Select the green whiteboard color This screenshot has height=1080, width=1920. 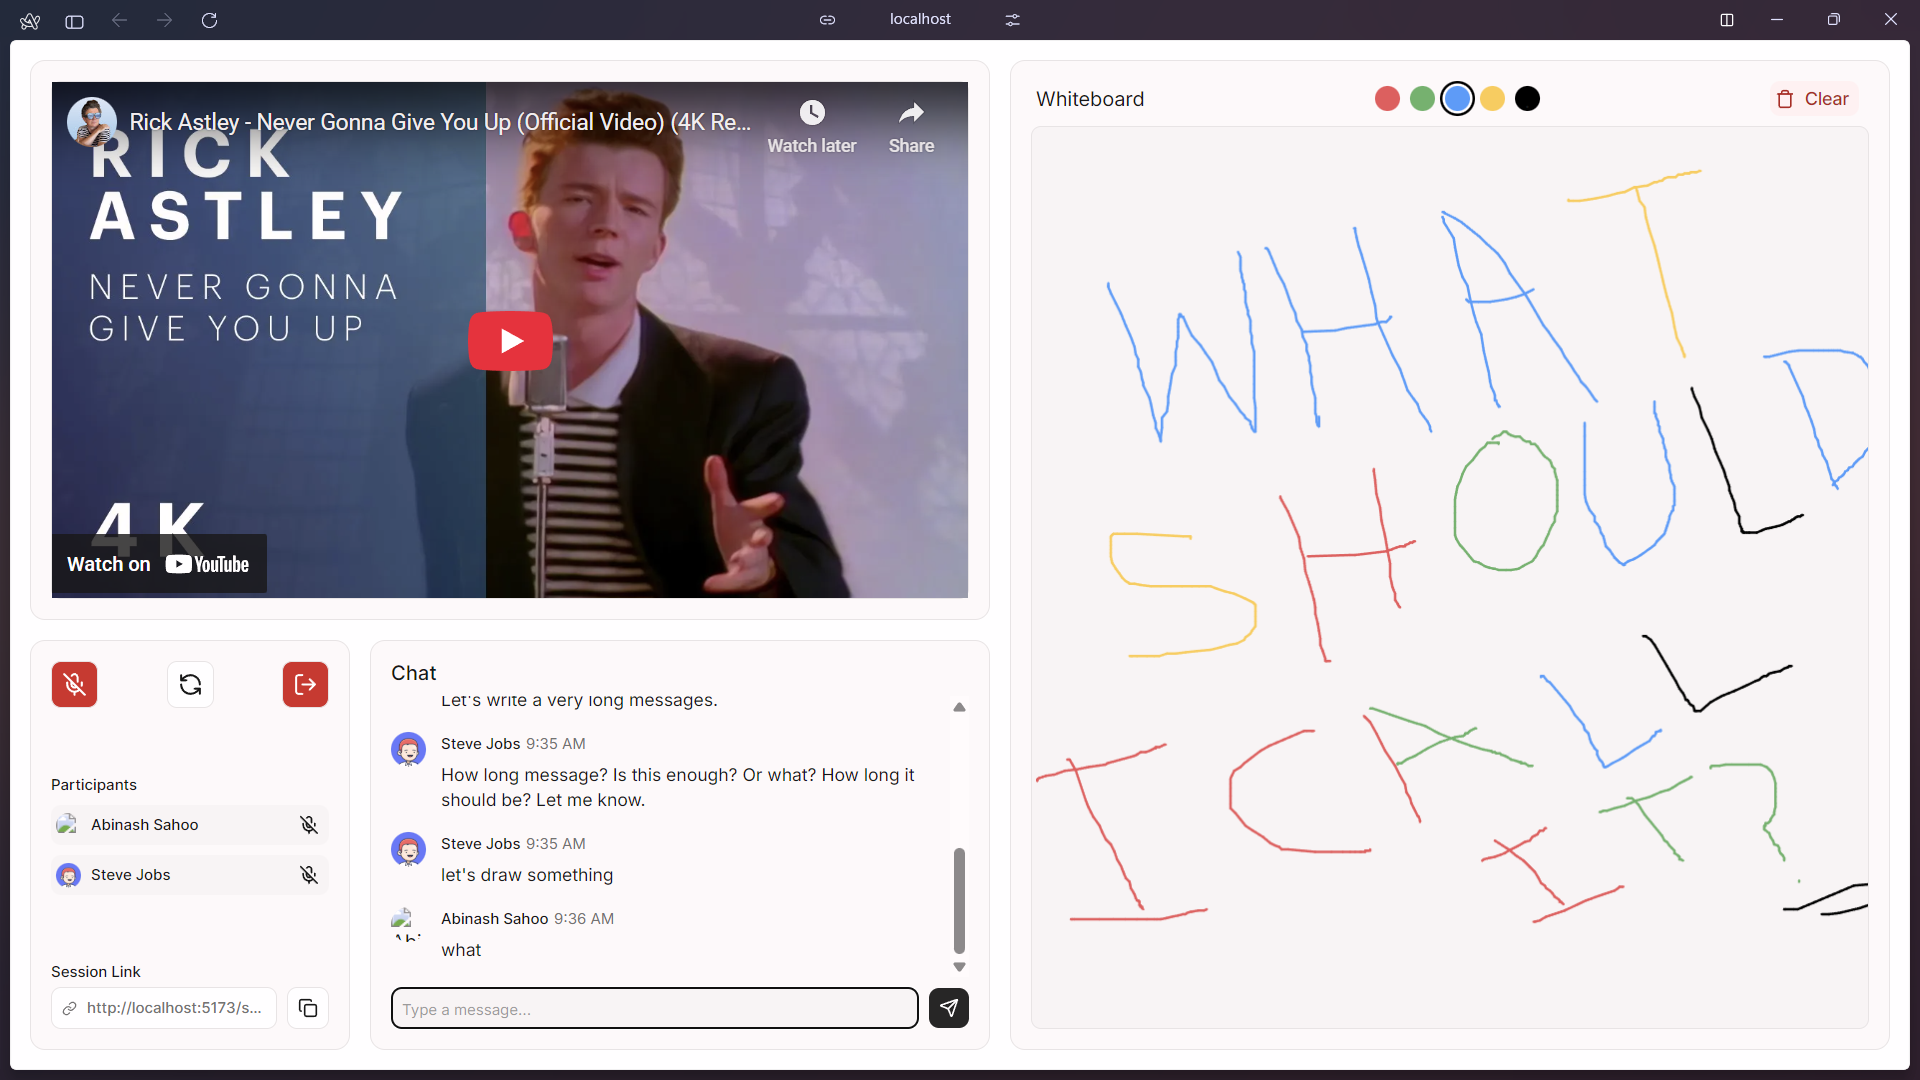pos(1422,99)
